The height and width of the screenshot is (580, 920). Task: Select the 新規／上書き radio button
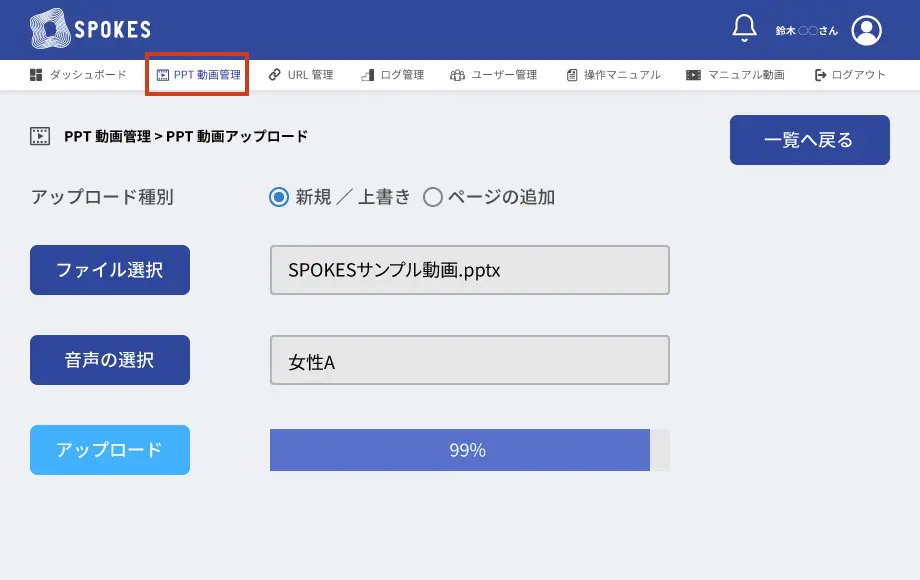pyautogui.click(x=279, y=197)
